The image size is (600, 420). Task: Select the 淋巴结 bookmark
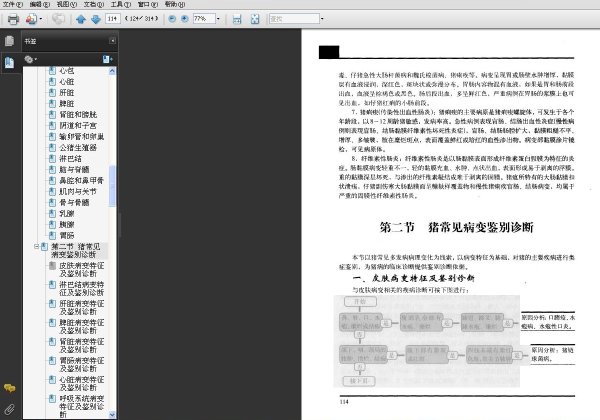pyautogui.click(x=70, y=159)
